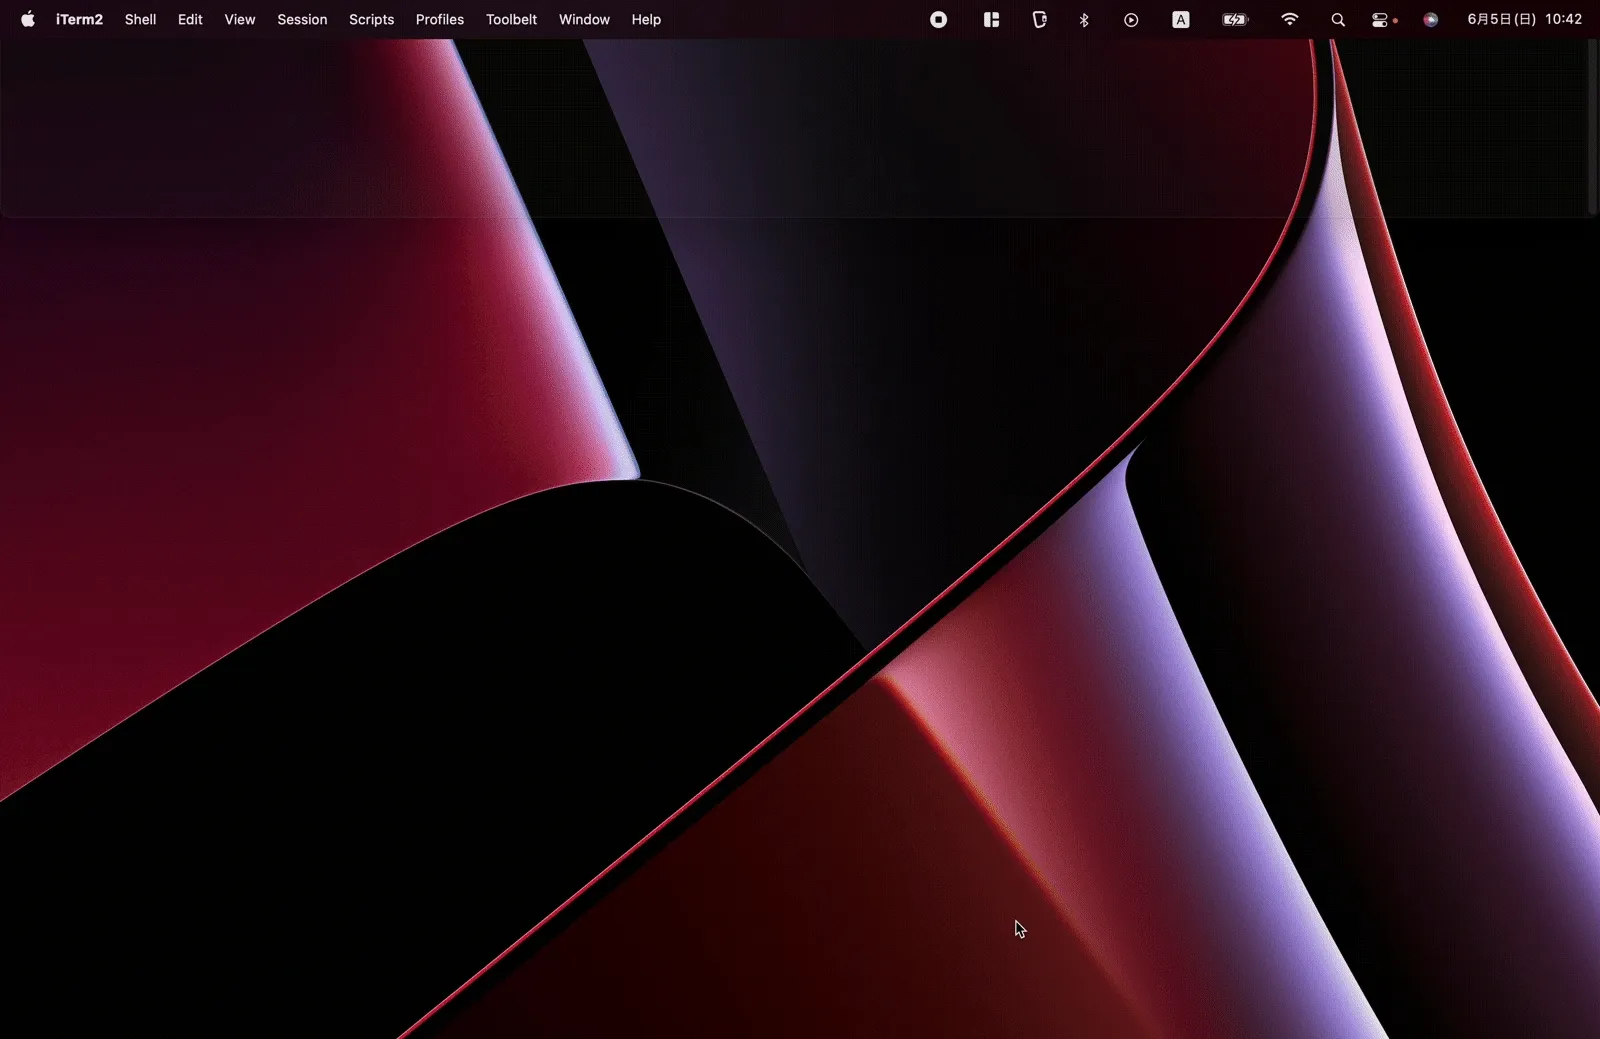The image size is (1600, 1039).
Task: Click the screen recording indicator icon
Action: pyautogui.click(x=939, y=19)
